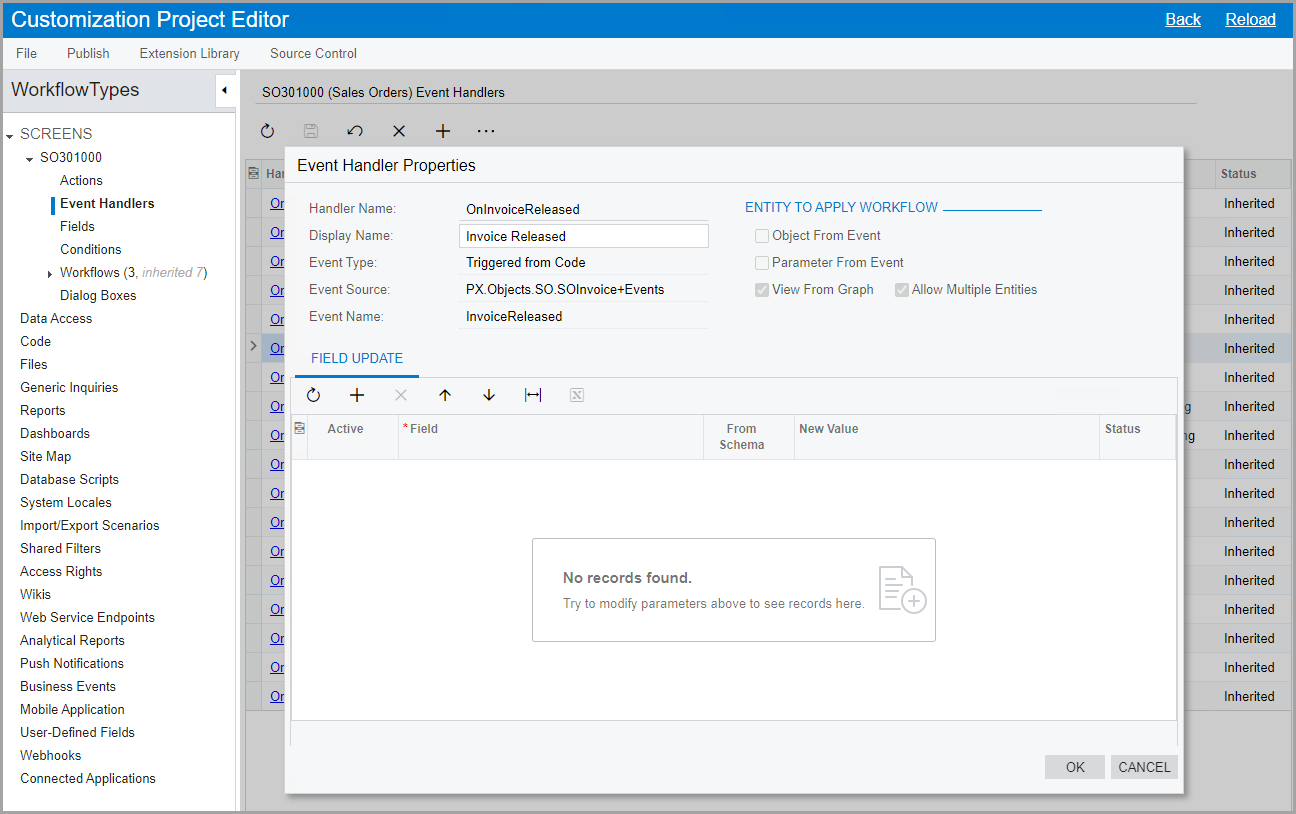Screen dimensions: 1296x814
Task: Click the fit to screen columns icon
Action: pos(533,395)
